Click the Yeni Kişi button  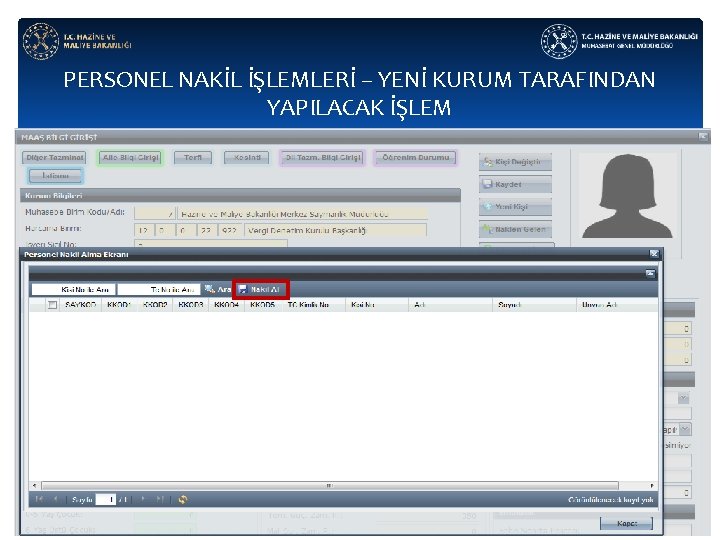[515, 207]
